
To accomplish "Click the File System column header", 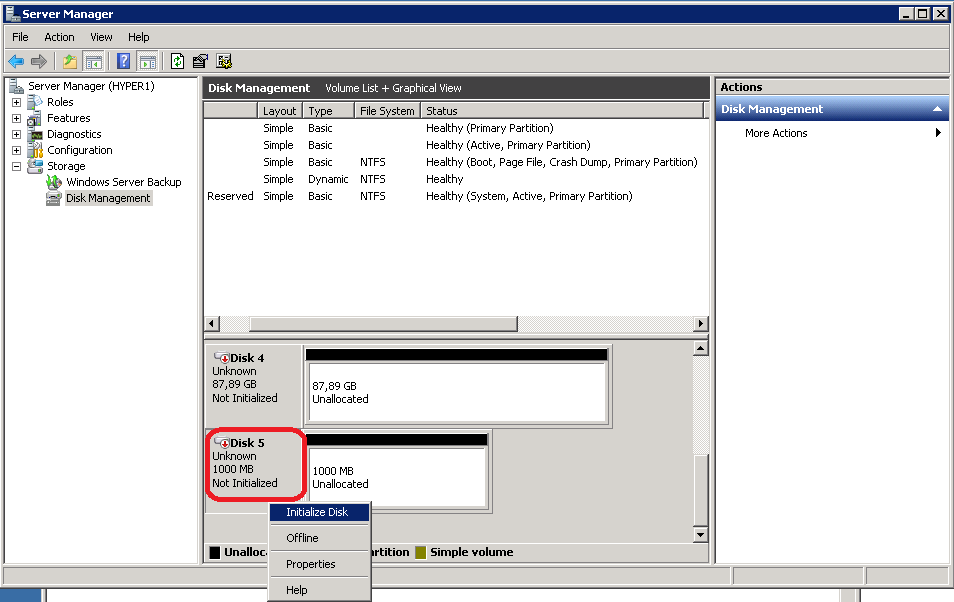I will coord(386,111).
